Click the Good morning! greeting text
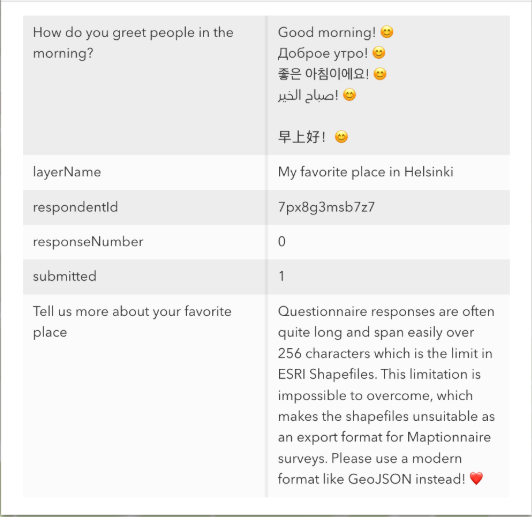This screenshot has width=532, height=517. pos(327,32)
